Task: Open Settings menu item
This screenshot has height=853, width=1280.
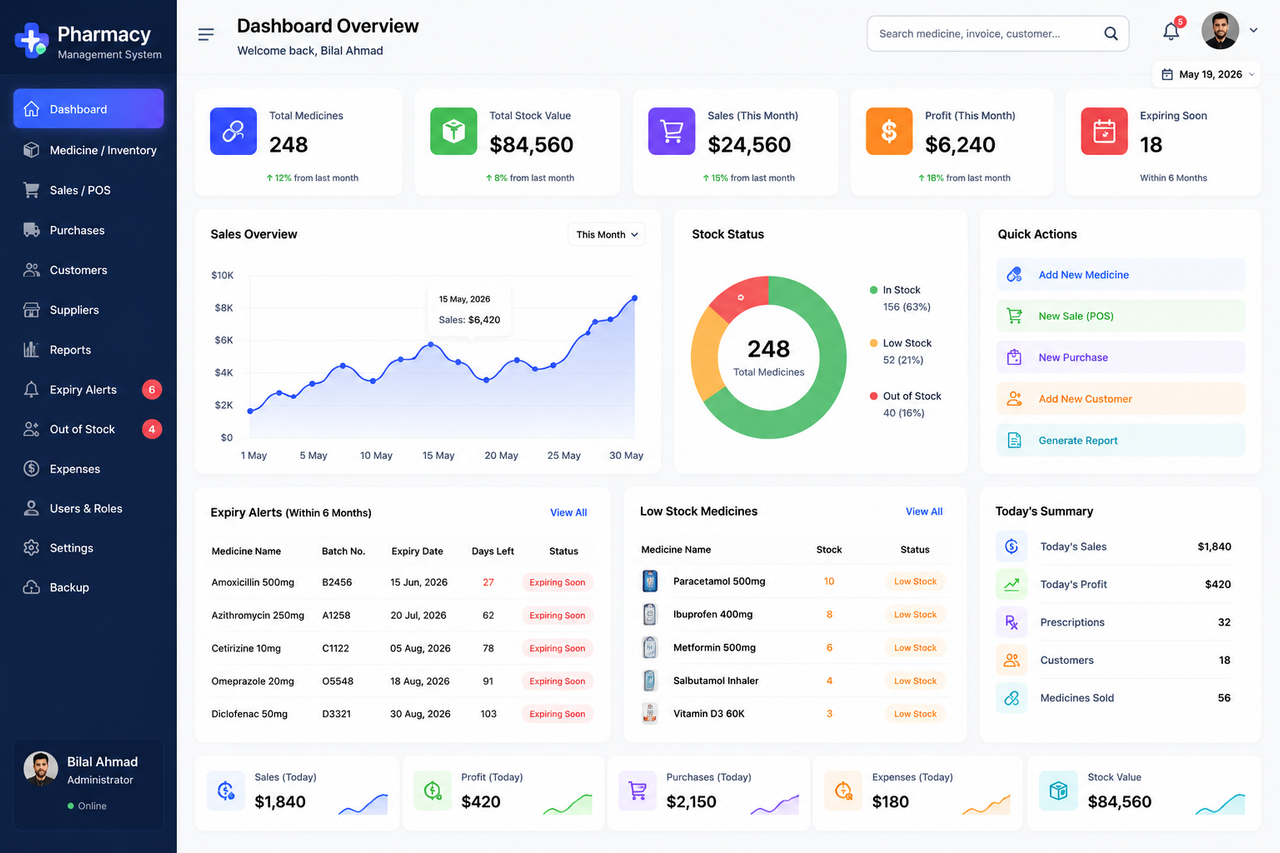Action: point(88,548)
